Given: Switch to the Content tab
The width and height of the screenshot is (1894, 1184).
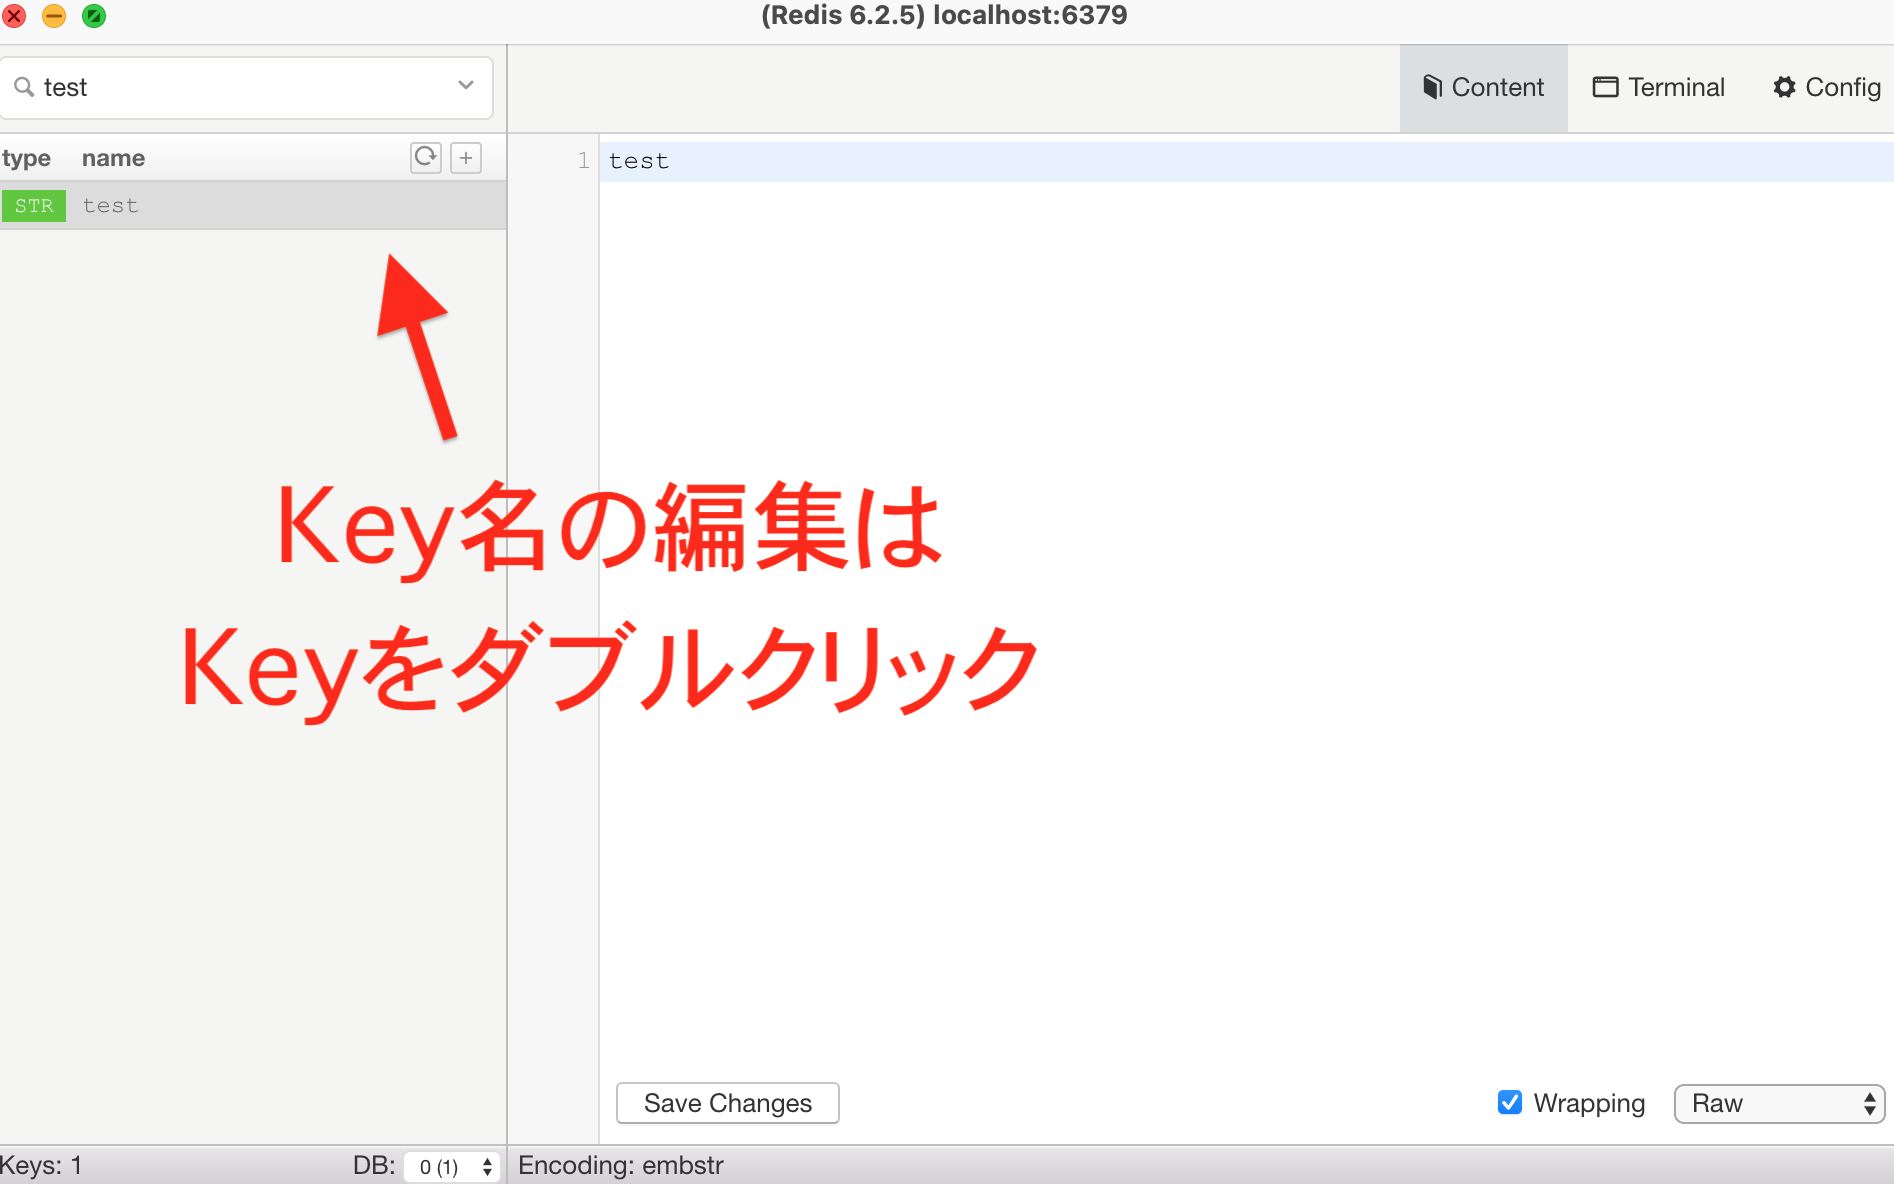Looking at the screenshot, I should [x=1483, y=87].
